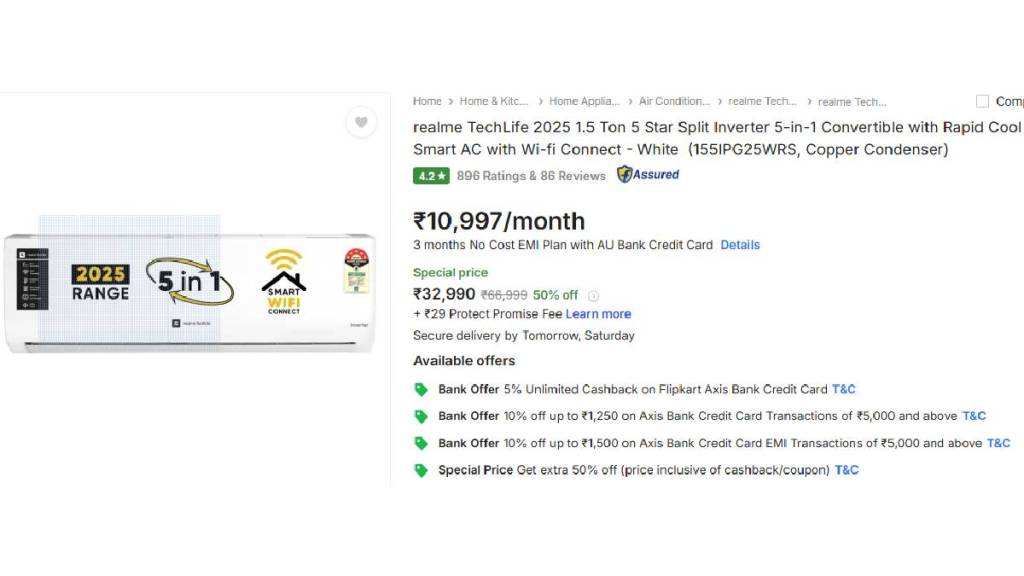Screen dimensions: 1024x576
Task: Open the Air Conditioners breadcrumb
Action: (674, 101)
